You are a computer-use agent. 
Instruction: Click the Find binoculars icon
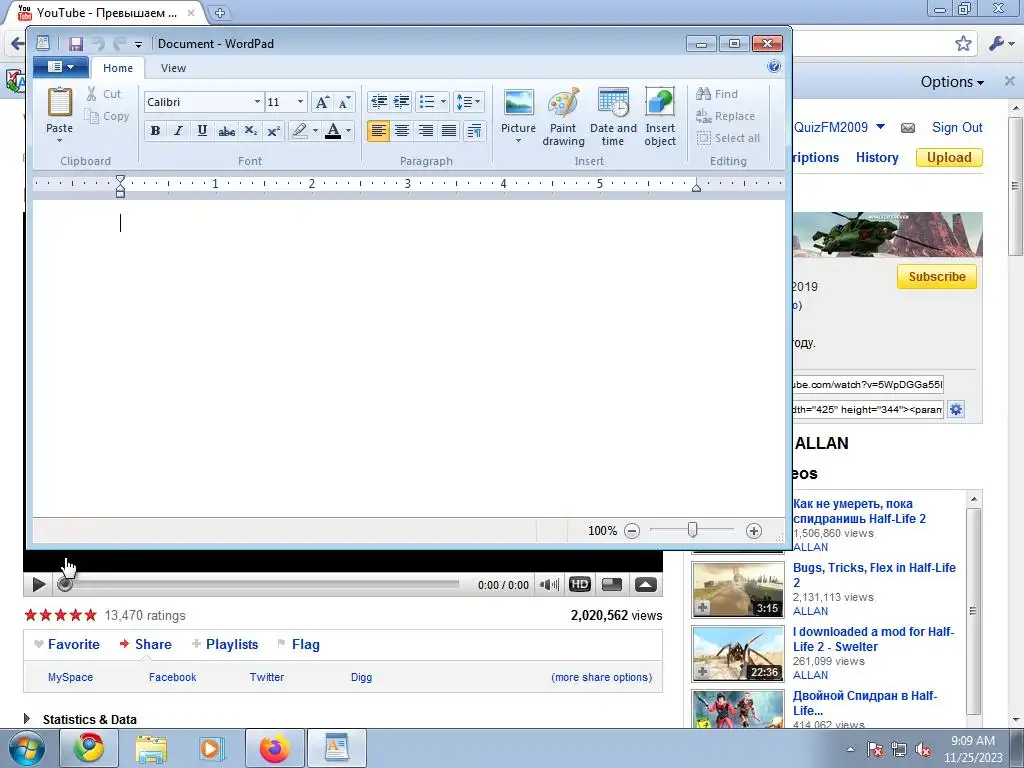(x=703, y=94)
